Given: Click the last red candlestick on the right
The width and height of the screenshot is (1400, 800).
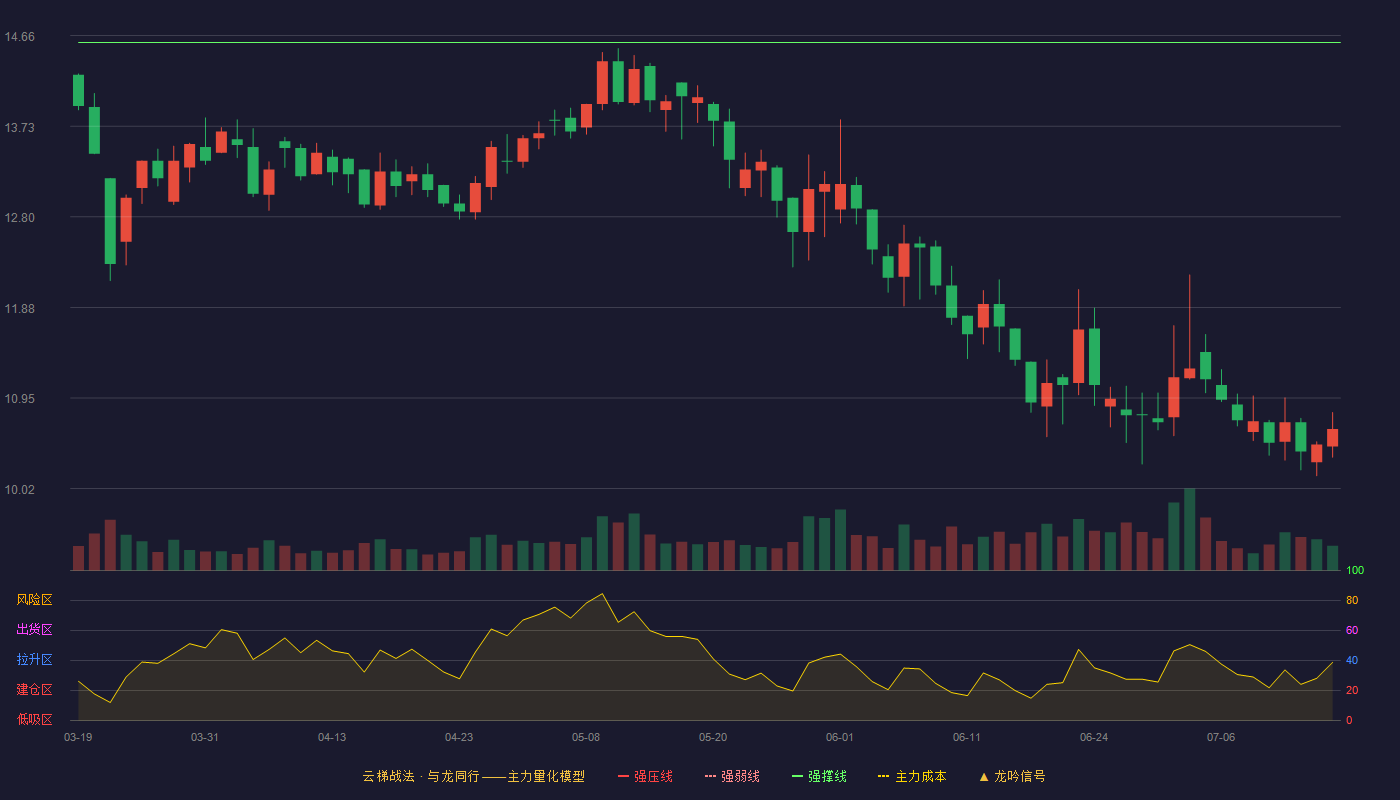Looking at the screenshot, I should click(1332, 437).
